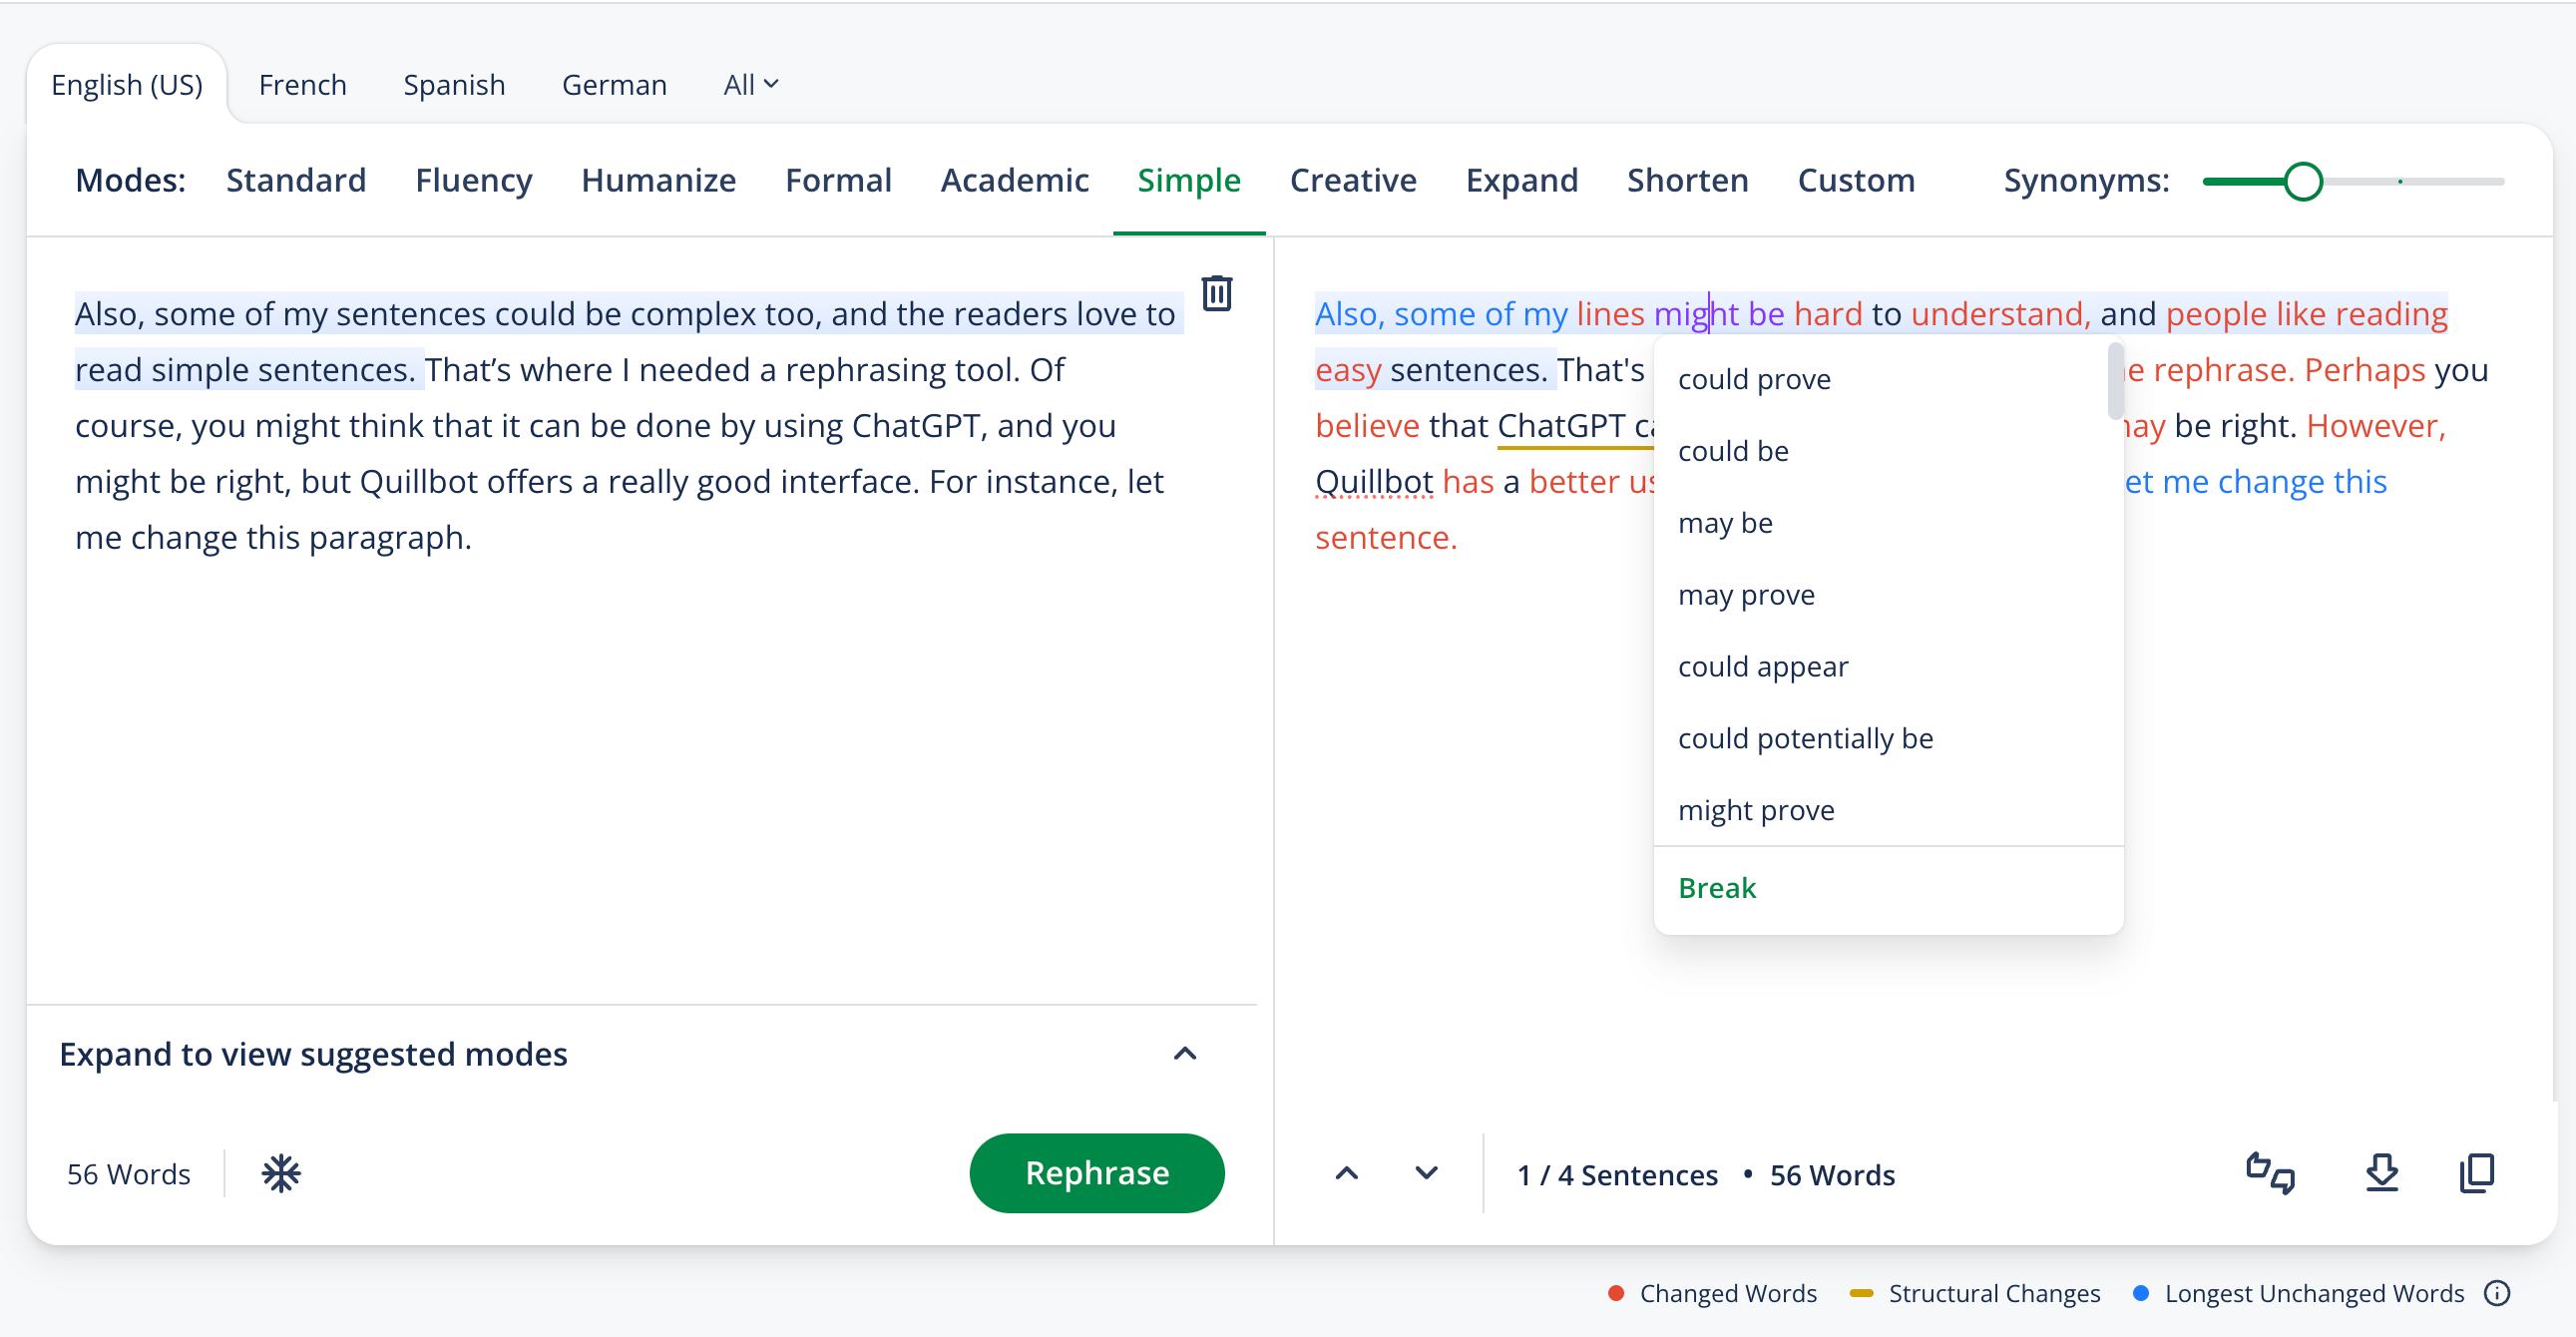The width and height of the screenshot is (2576, 1337).
Task: Click the trash icon to delete input text
Action: pyautogui.click(x=1216, y=293)
